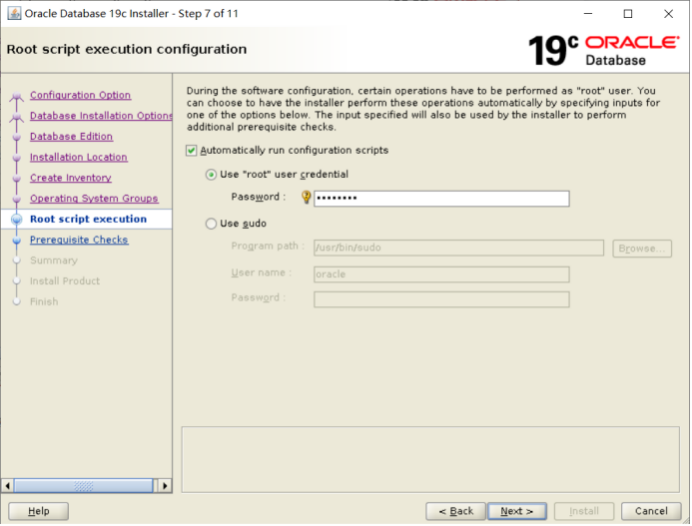
Task: Click the Help button
Action: [x=38, y=511]
